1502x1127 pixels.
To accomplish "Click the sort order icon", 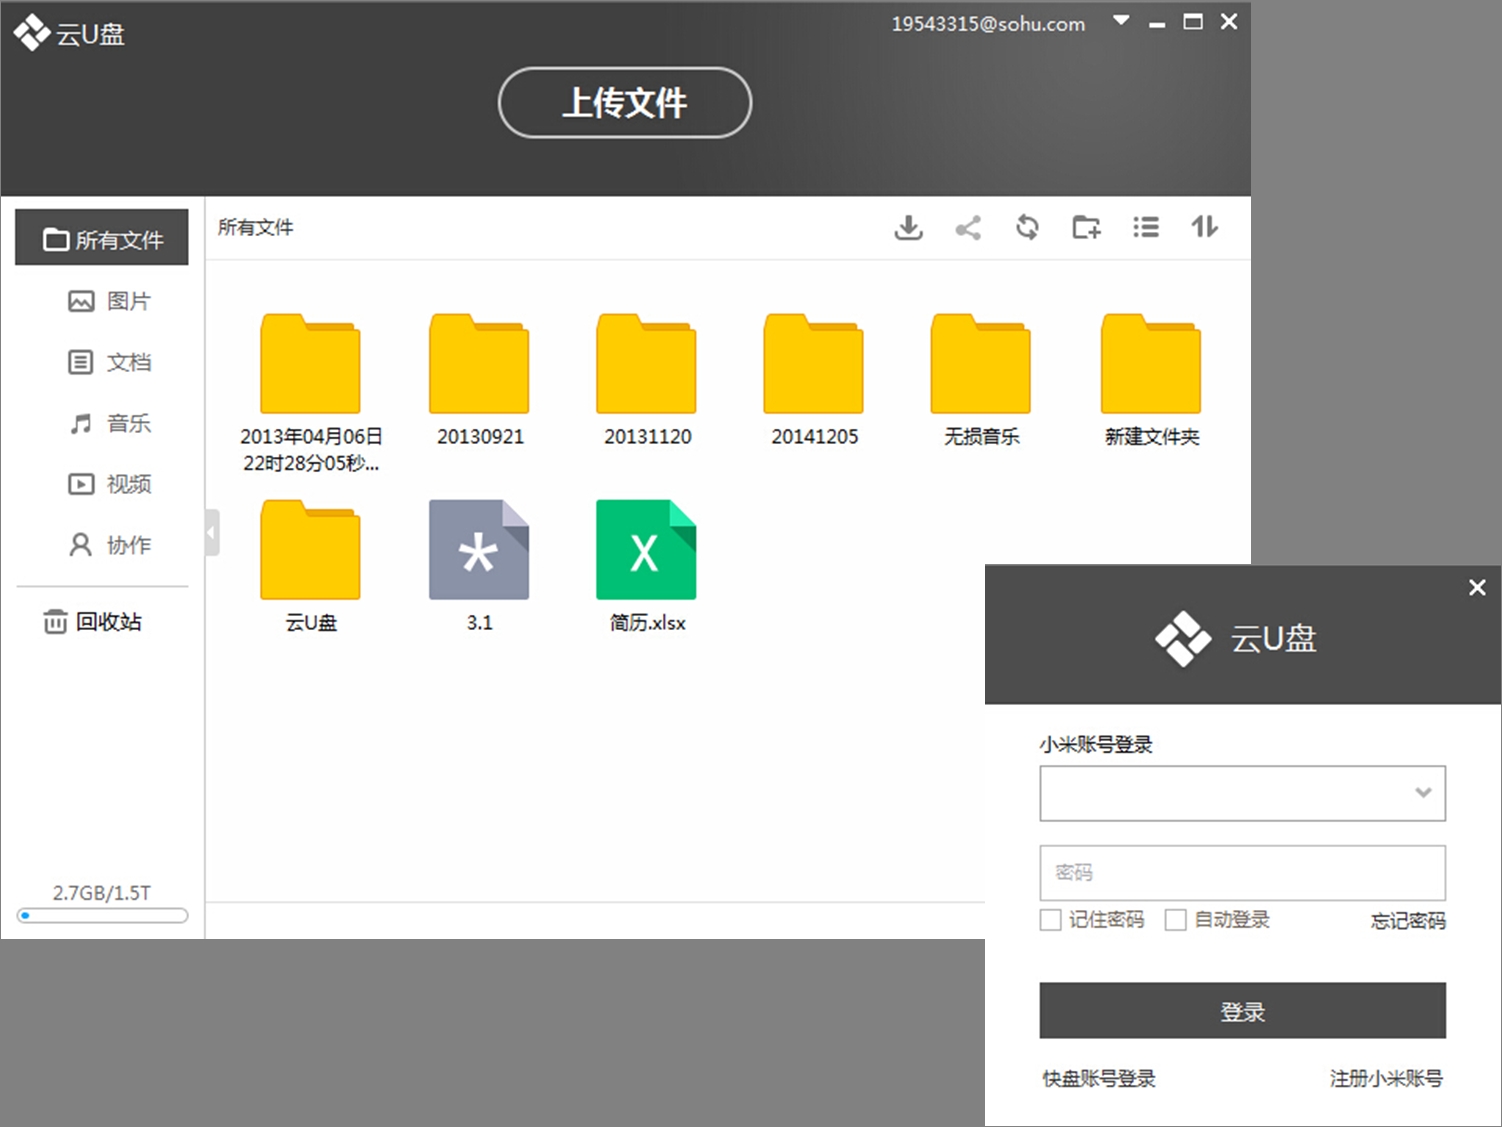I will pyautogui.click(x=1204, y=227).
